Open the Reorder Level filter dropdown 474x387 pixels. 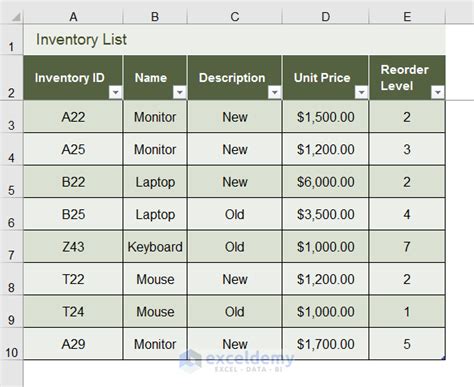pyautogui.click(x=438, y=92)
